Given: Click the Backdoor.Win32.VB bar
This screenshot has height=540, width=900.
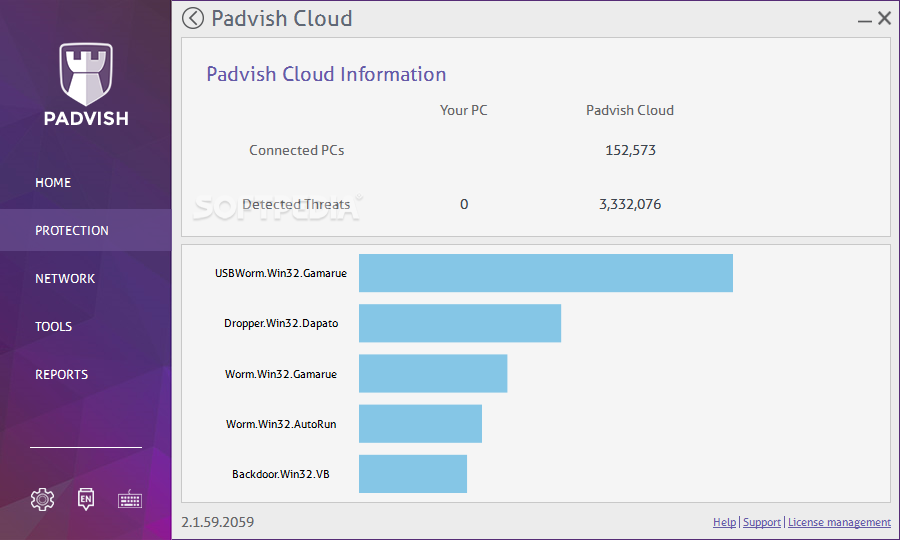Looking at the screenshot, I should pyautogui.click(x=413, y=474).
